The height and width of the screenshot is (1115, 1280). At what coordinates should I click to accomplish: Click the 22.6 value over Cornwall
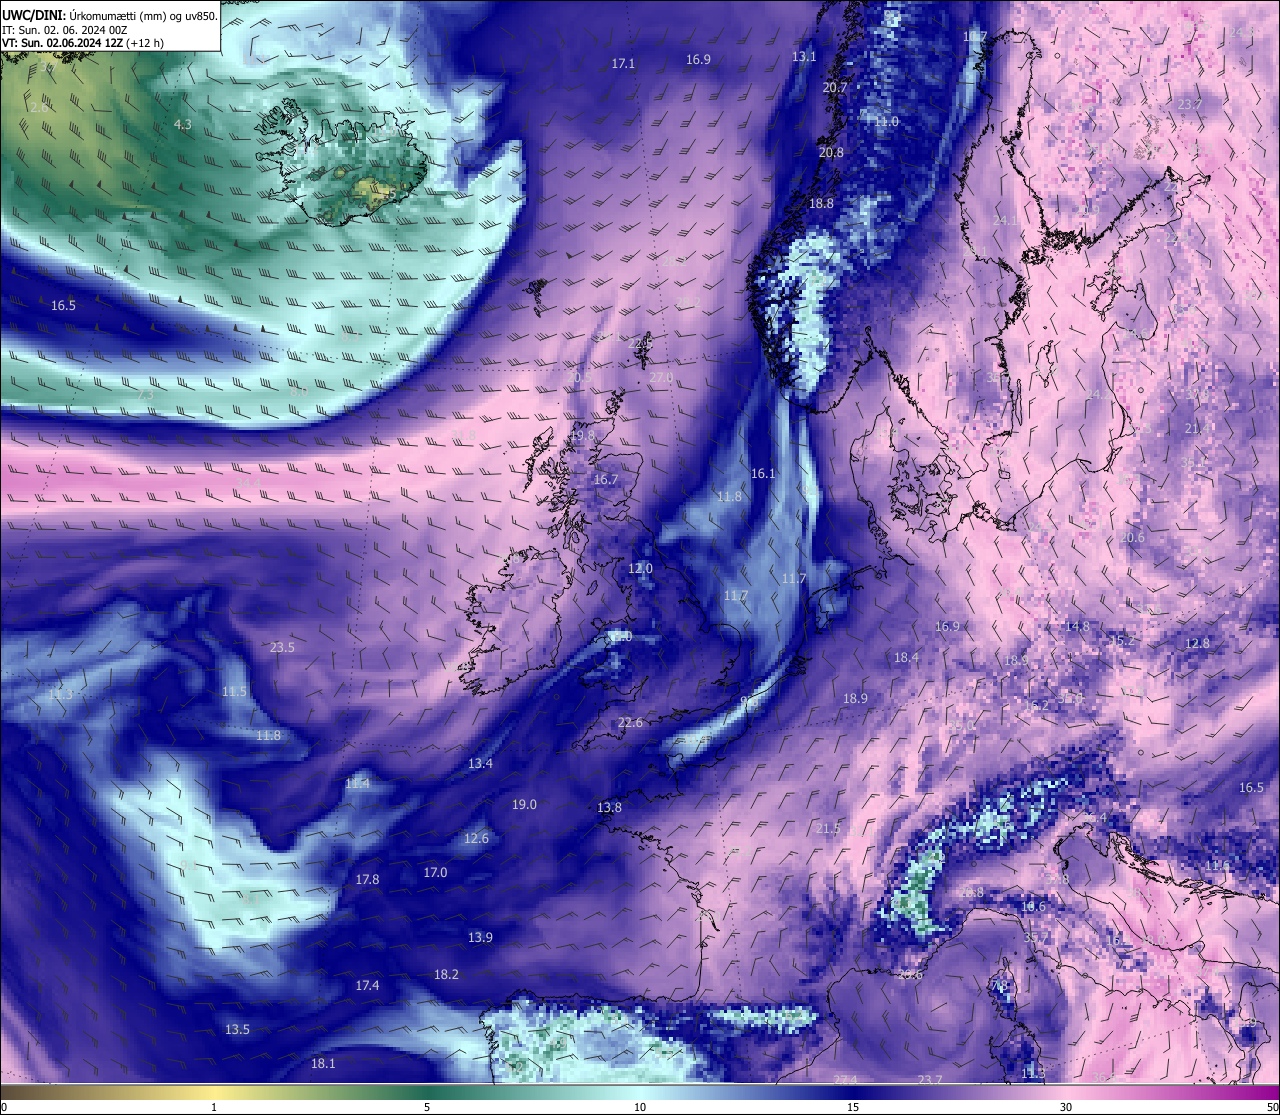tap(630, 723)
